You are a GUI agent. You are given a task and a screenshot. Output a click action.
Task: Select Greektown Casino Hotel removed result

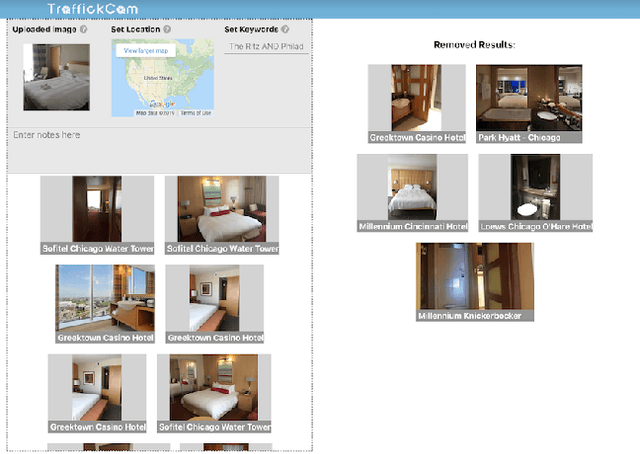pyautogui.click(x=416, y=98)
